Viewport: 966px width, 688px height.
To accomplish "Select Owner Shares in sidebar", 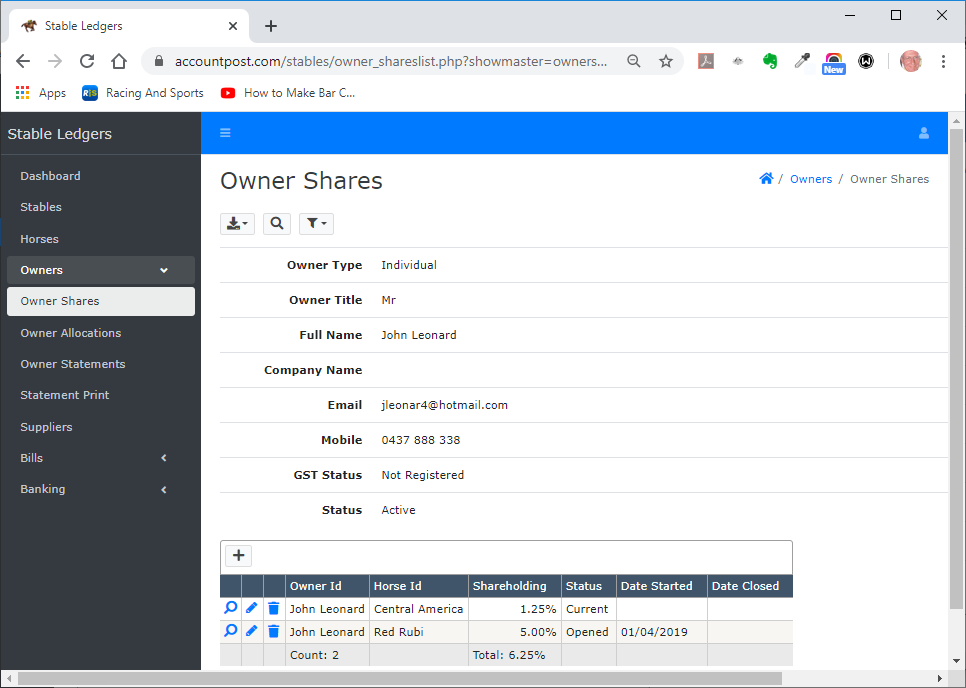I will pos(101,301).
